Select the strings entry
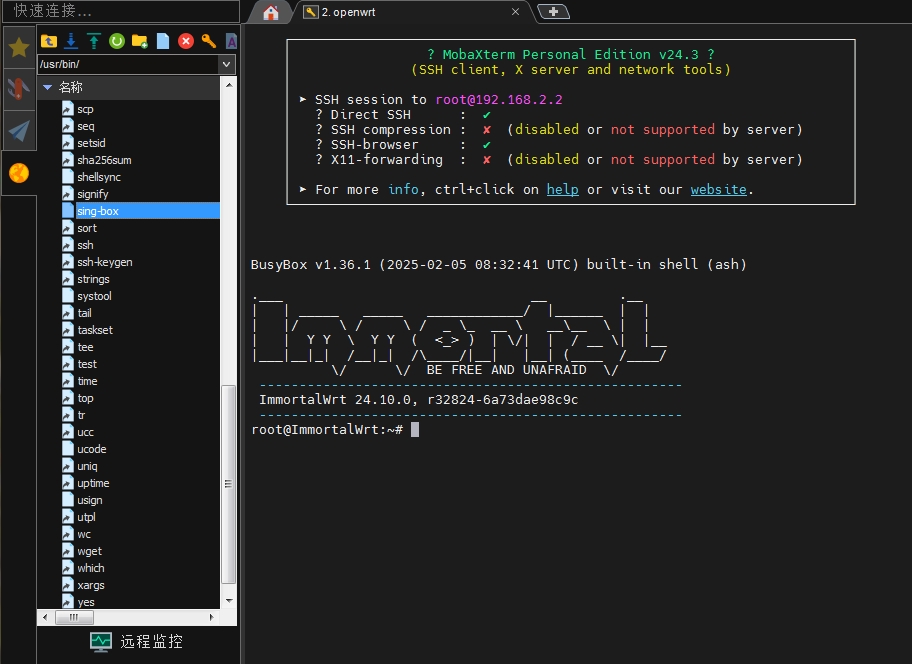Viewport: 912px width, 664px height. 93,279
